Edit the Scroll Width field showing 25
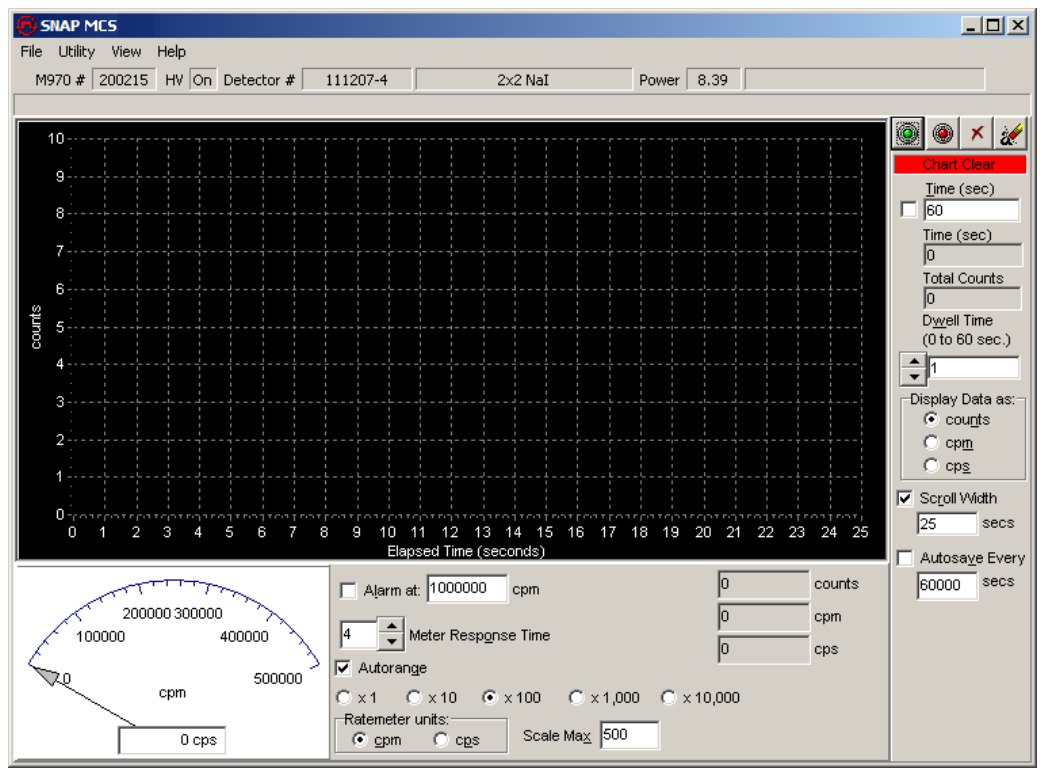This screenshot has width=1045, height=776. [946, 523]
